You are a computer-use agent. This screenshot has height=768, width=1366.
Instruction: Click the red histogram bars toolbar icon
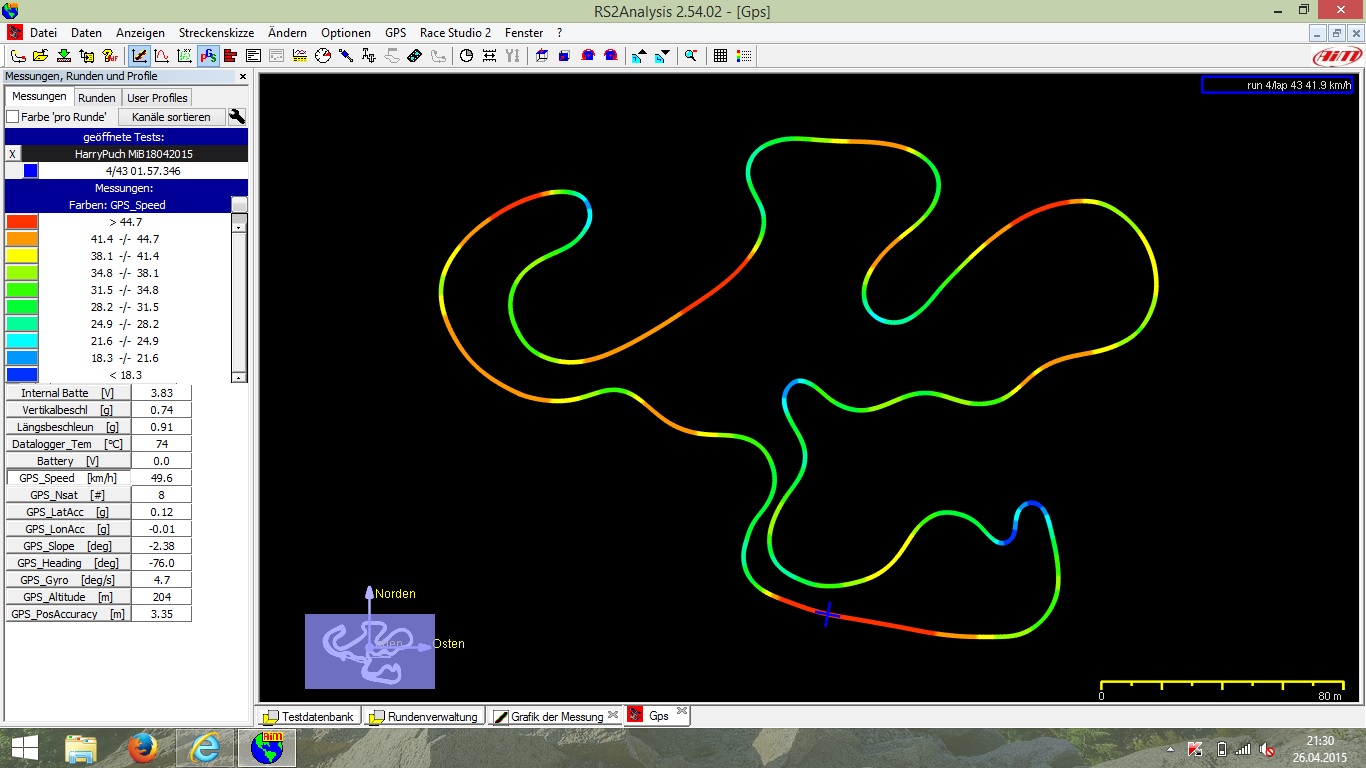click(230, 56)
